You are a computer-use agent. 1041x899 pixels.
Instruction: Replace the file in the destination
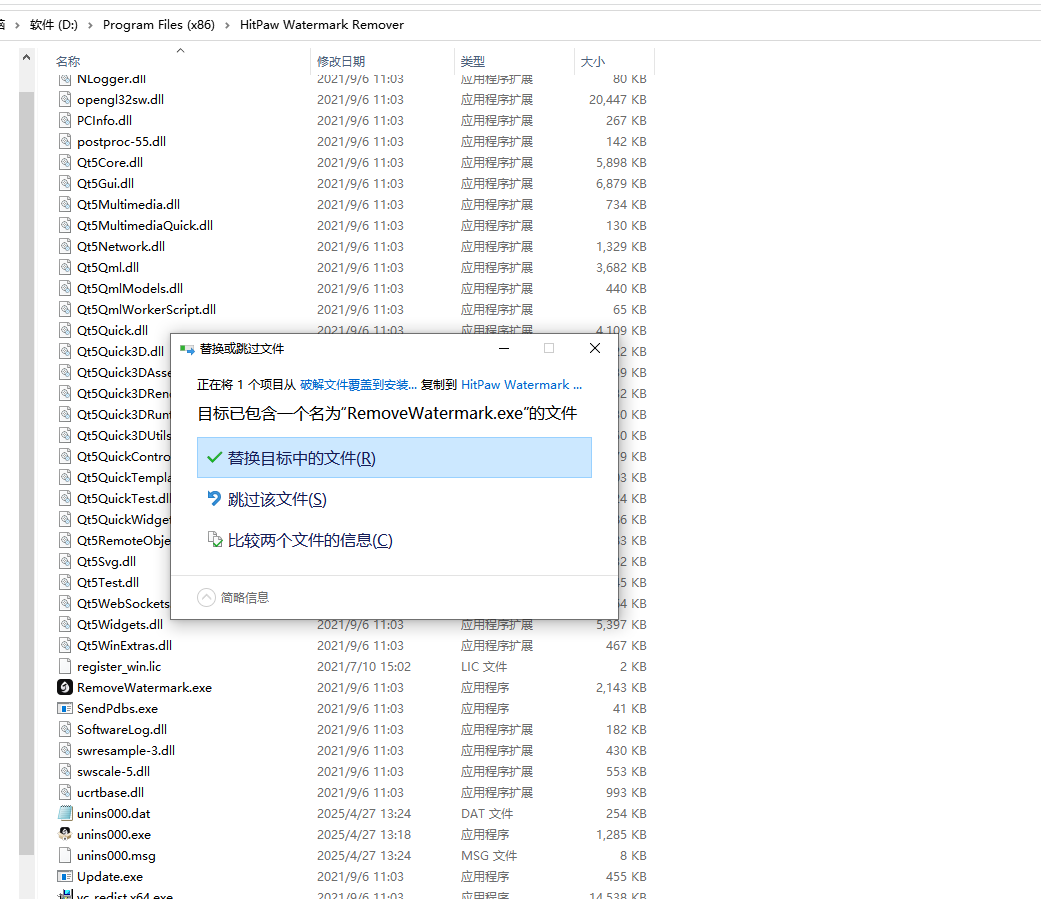(394, 457)
